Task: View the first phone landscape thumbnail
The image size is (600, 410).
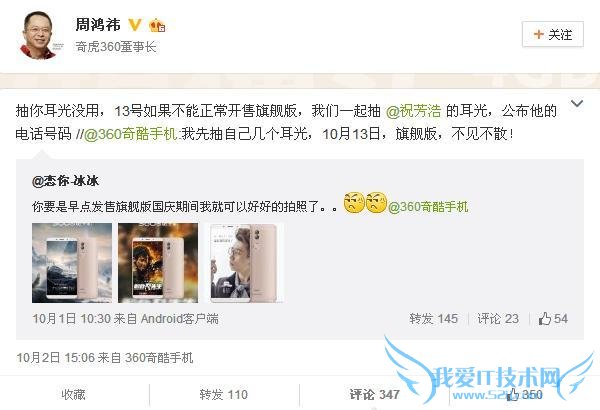Action: tap(72, 263)
